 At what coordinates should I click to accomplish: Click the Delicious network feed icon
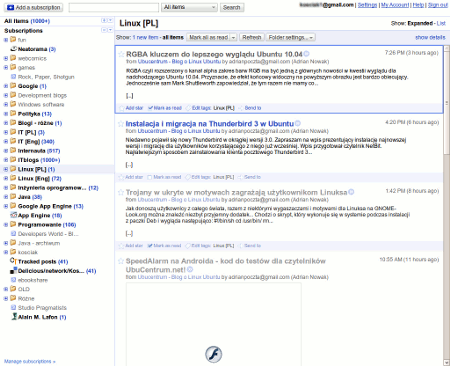(14, 271)
